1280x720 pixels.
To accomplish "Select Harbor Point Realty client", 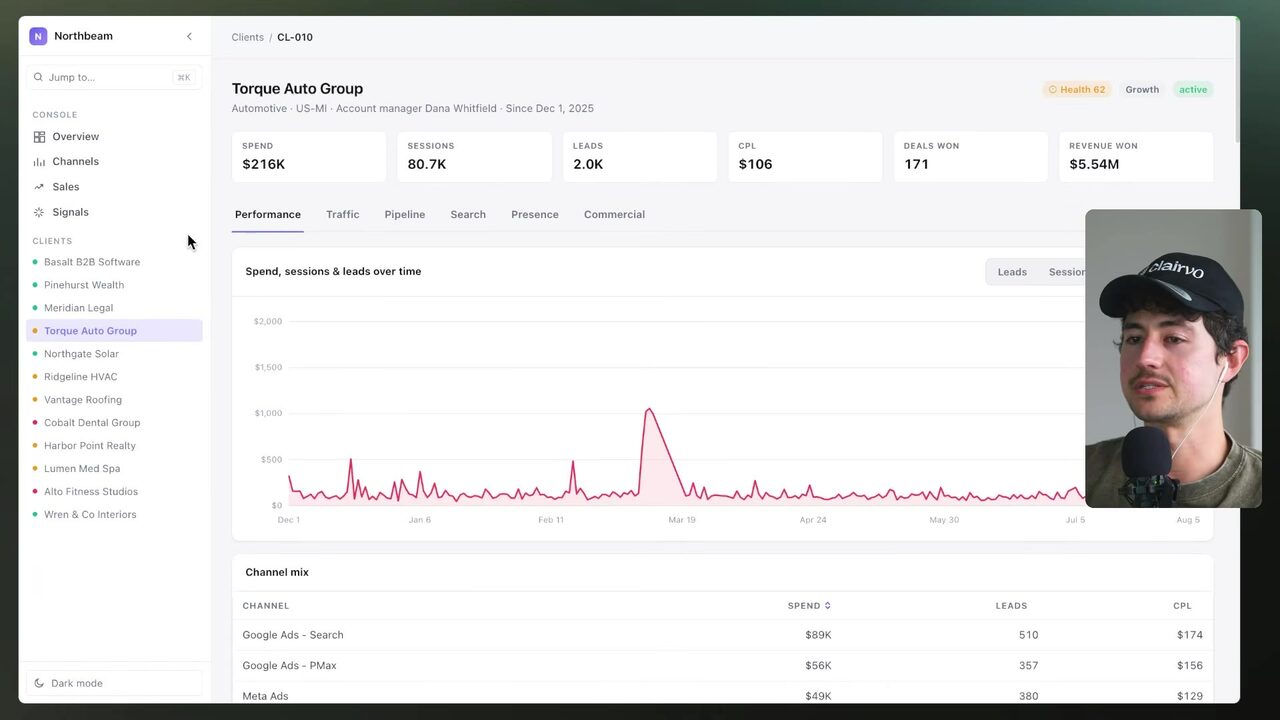I will point(114,446).
